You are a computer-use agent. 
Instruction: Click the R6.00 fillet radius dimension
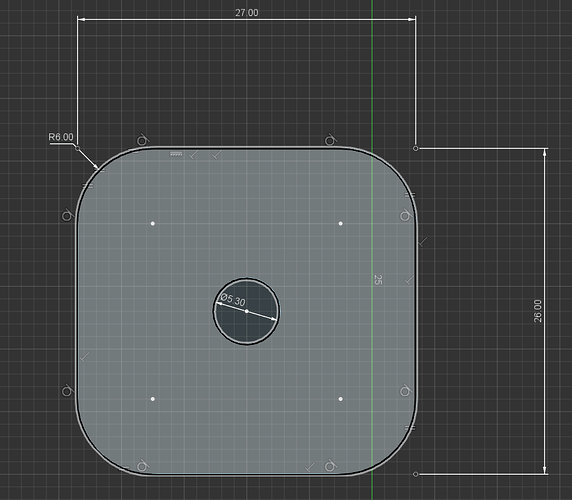point(61,137)
